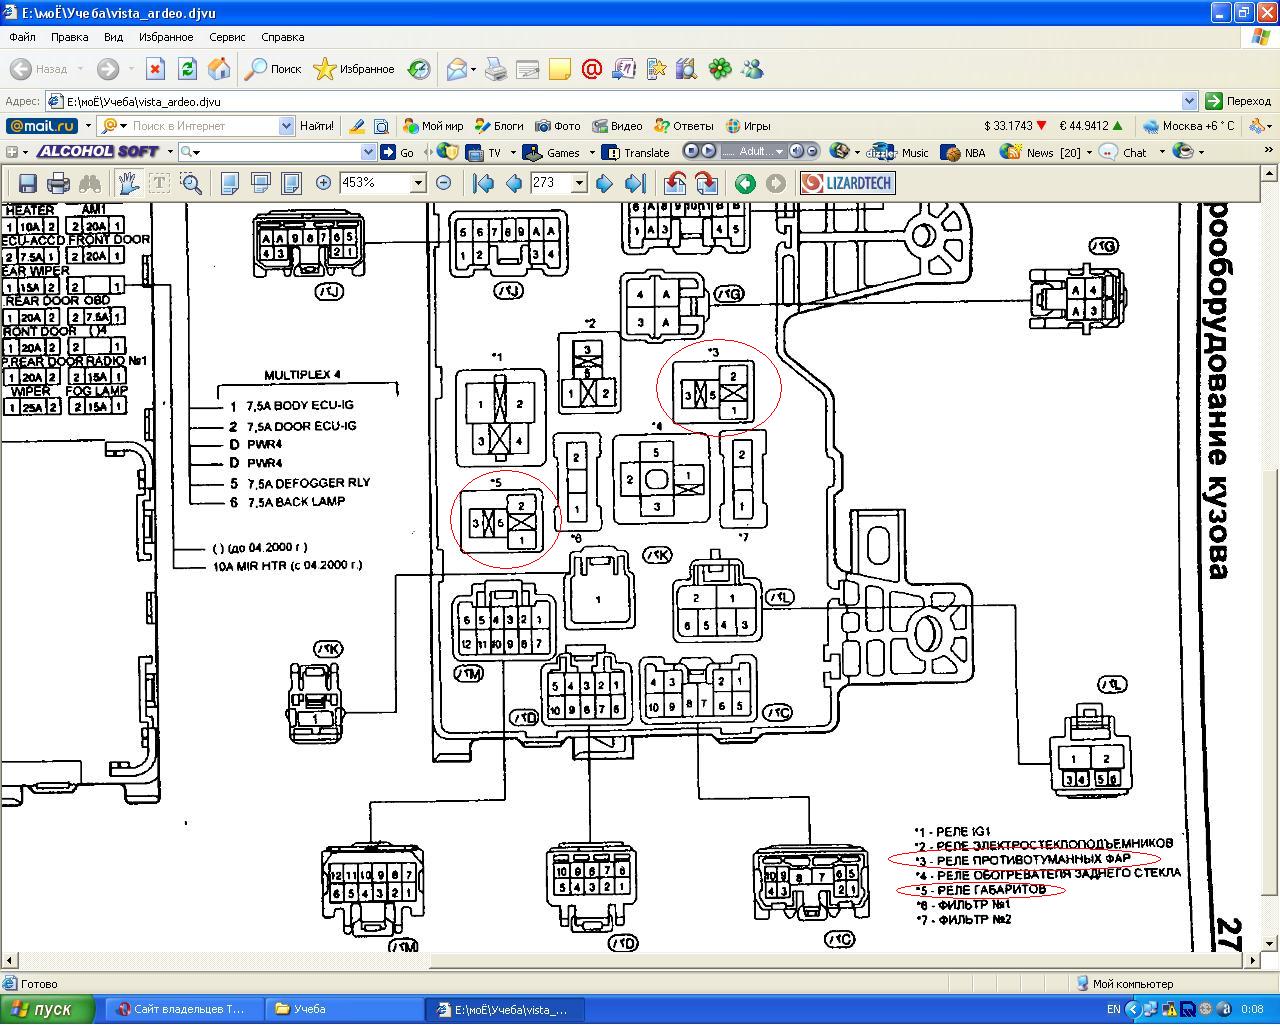Choose the Zoom marquee magnifier tool
The height and width of the screenshot is (1027, 1280).
coord(191,183)
